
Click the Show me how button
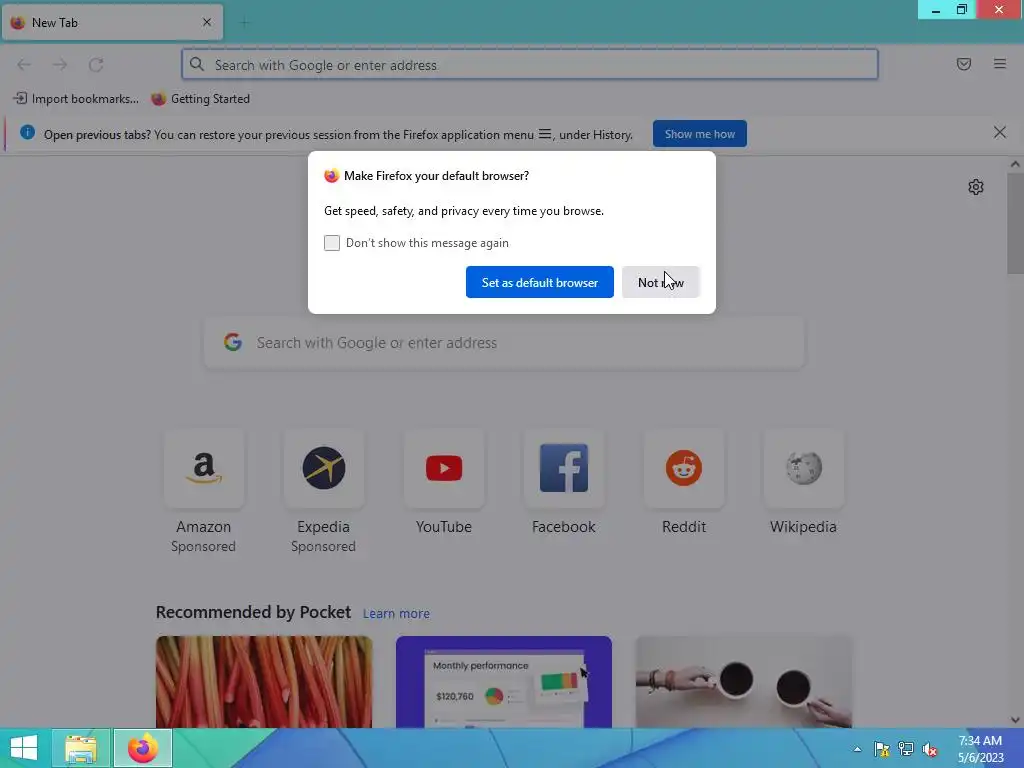699,134
